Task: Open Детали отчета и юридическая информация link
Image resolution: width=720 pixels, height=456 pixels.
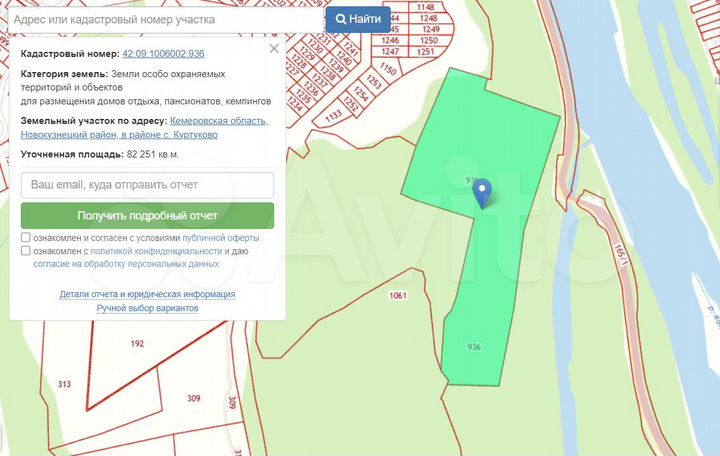Action: pos(147,294)
